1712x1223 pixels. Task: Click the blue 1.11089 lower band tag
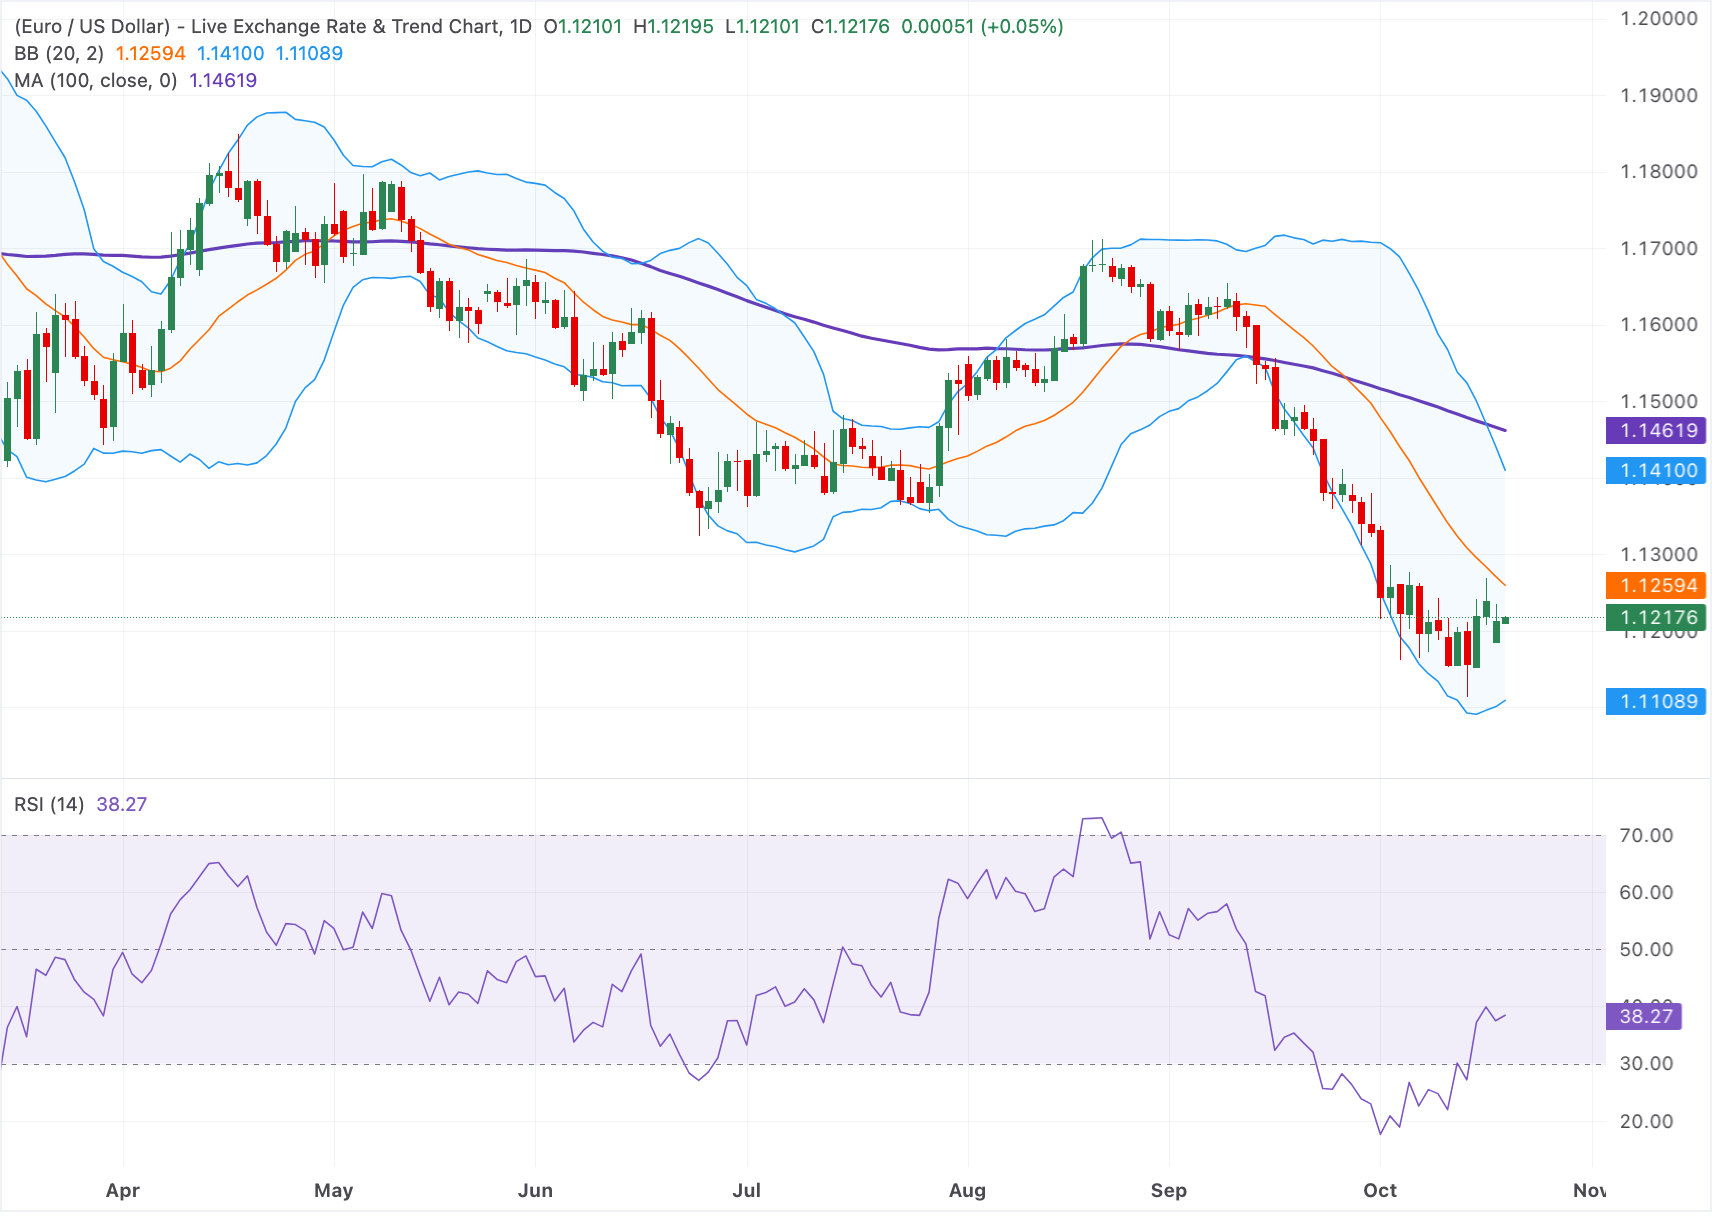coord(1656,702)
